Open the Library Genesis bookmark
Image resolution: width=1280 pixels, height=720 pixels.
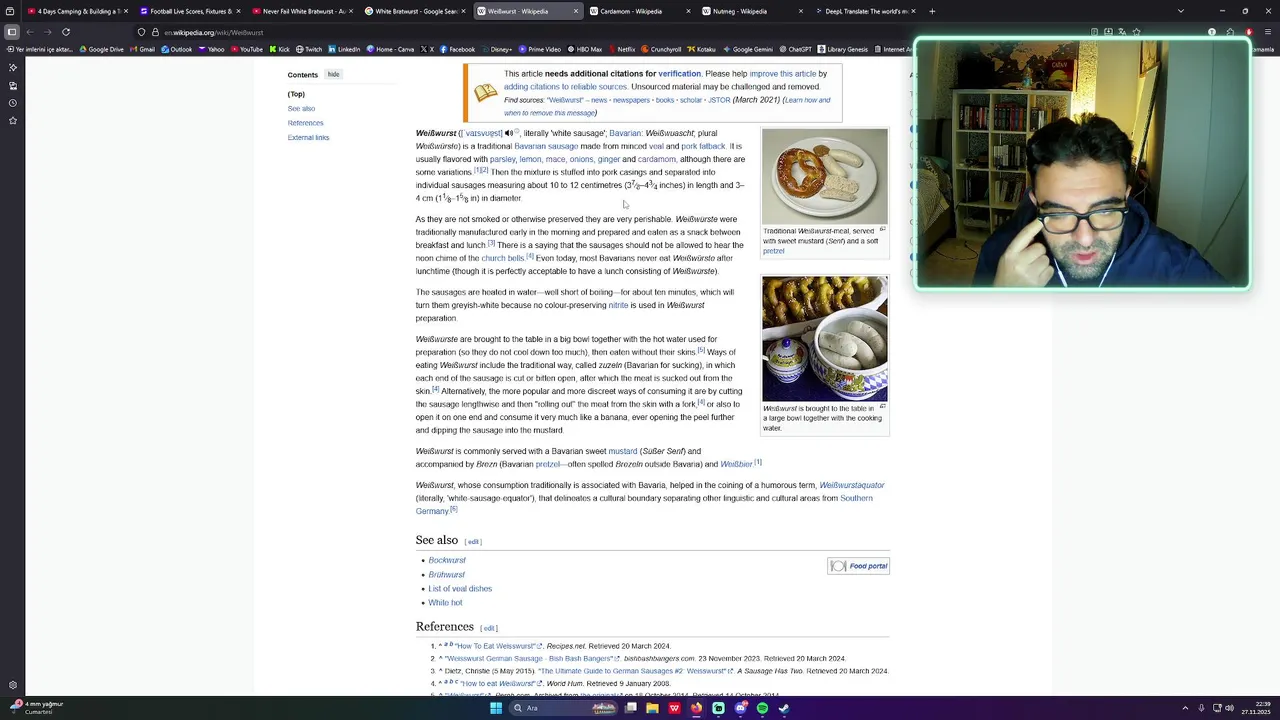pos(843,49)
